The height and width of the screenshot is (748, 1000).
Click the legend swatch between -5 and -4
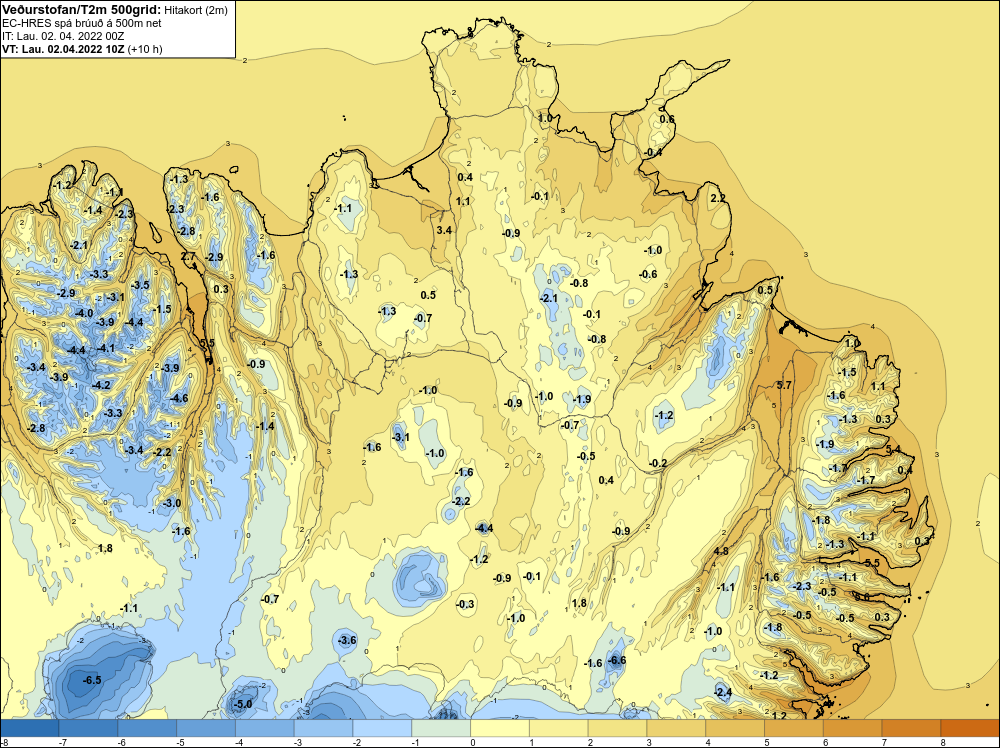coord(205,728)
